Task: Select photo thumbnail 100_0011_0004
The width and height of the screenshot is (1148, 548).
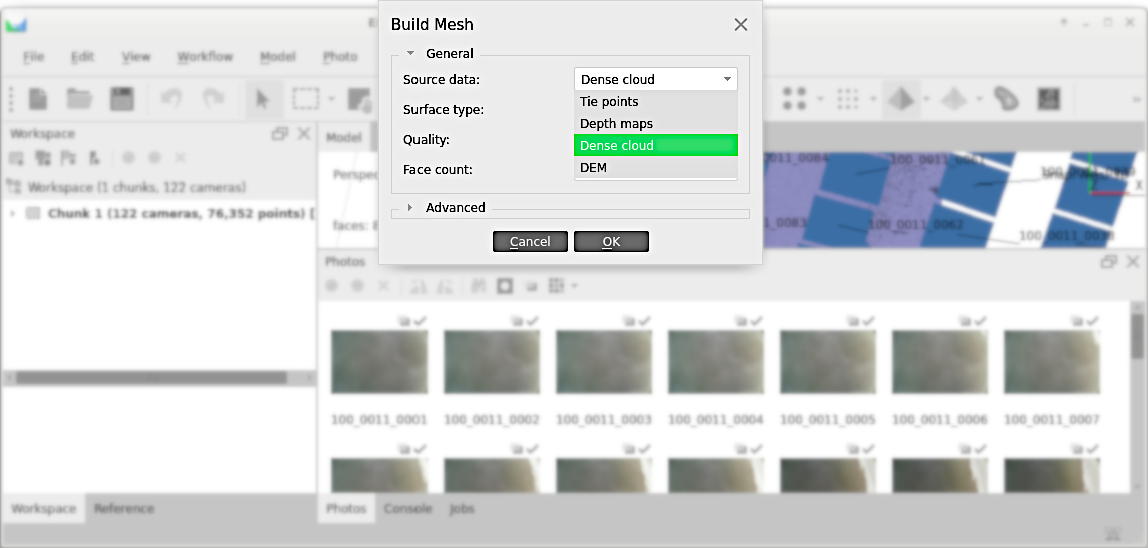Action: tap(715, 362)
